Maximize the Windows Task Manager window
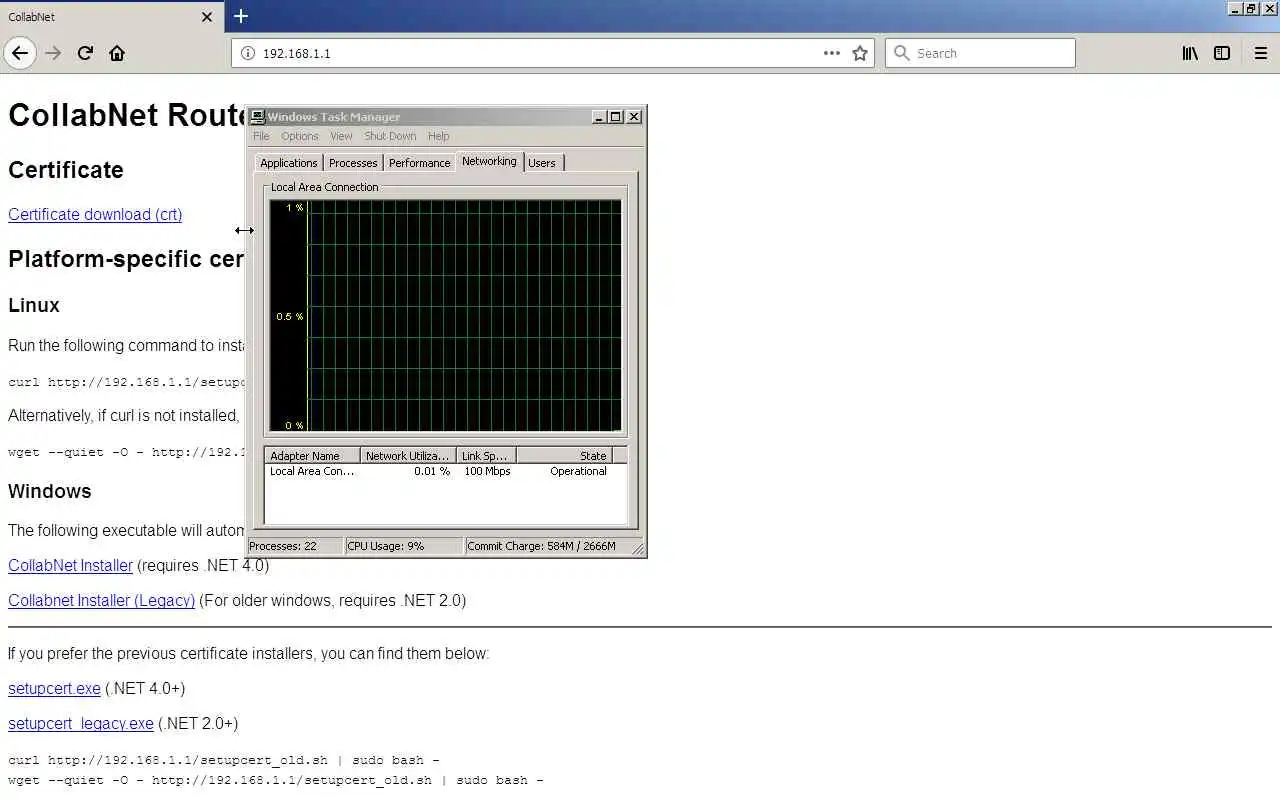This screenshot has height=800, width=1280. pyautogui.click(x=615, y=117)
